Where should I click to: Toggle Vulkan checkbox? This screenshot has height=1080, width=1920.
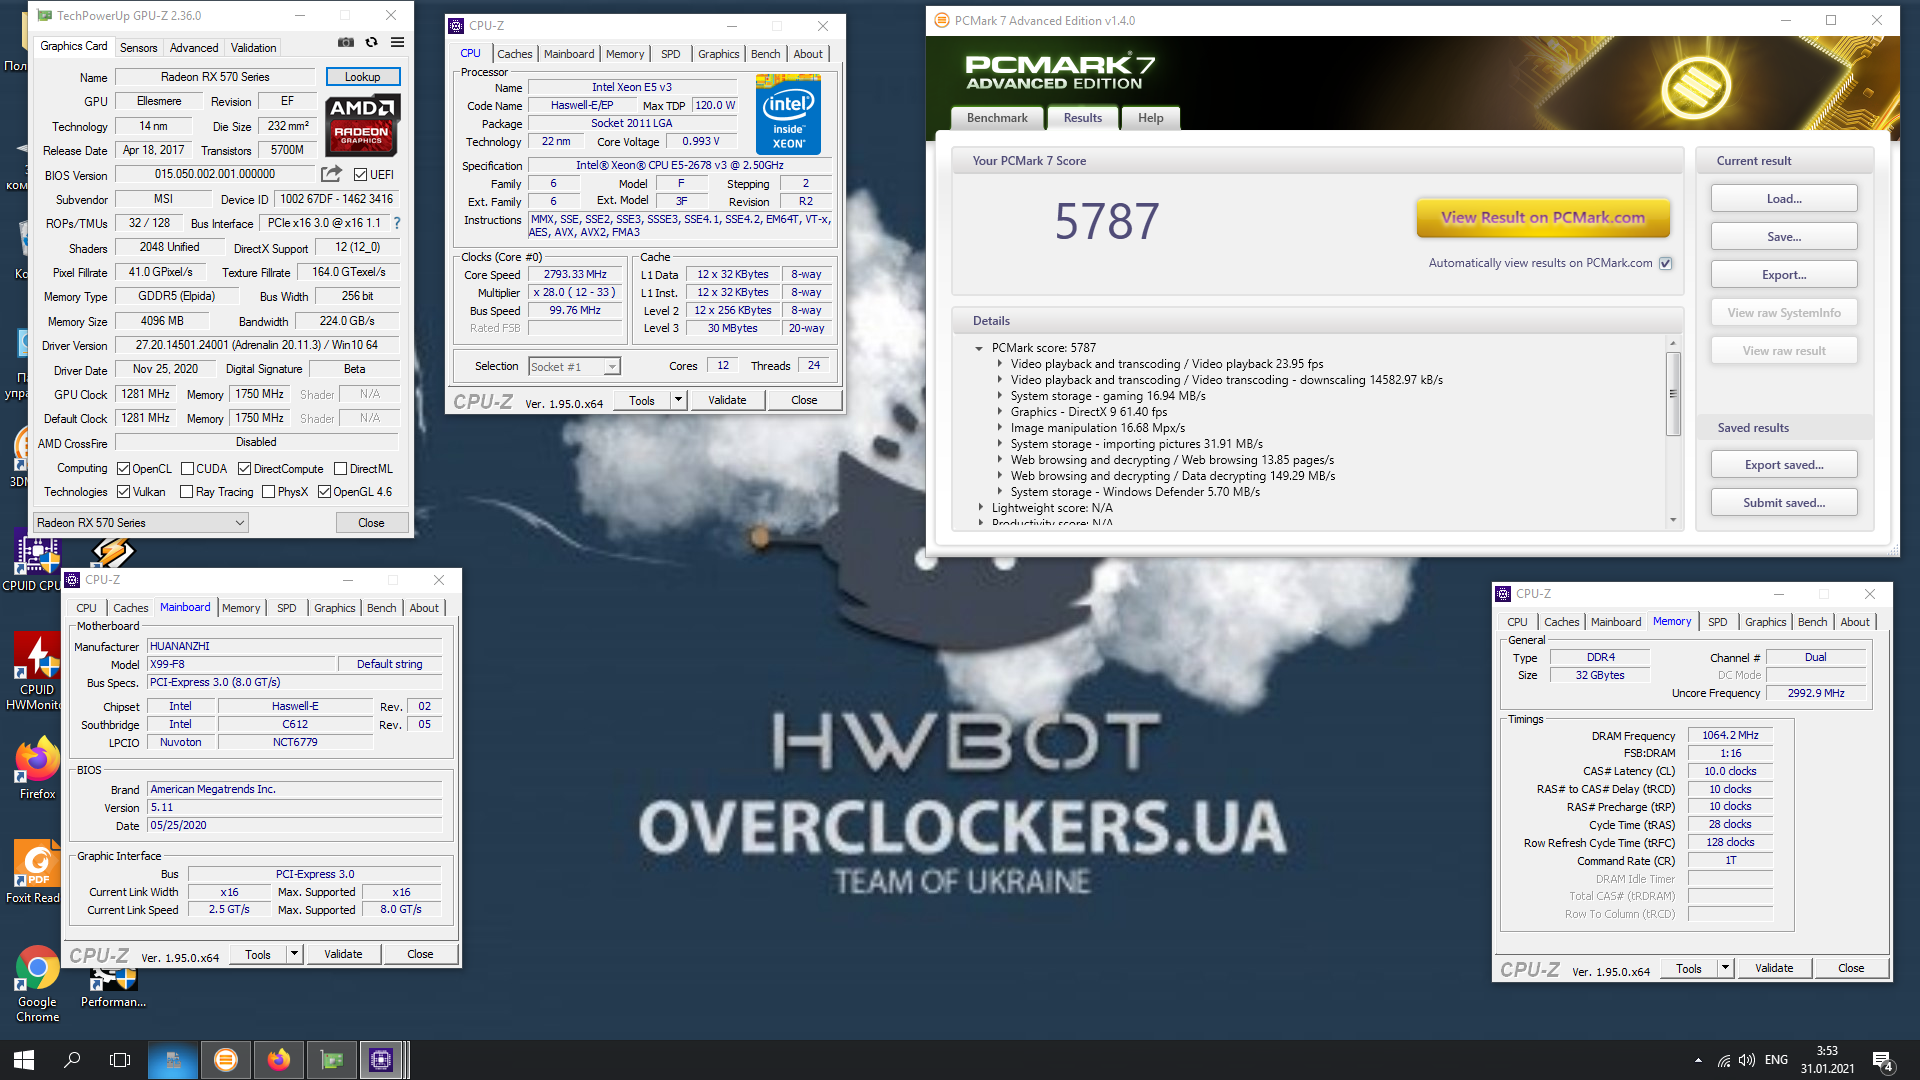tap(123, 491)
